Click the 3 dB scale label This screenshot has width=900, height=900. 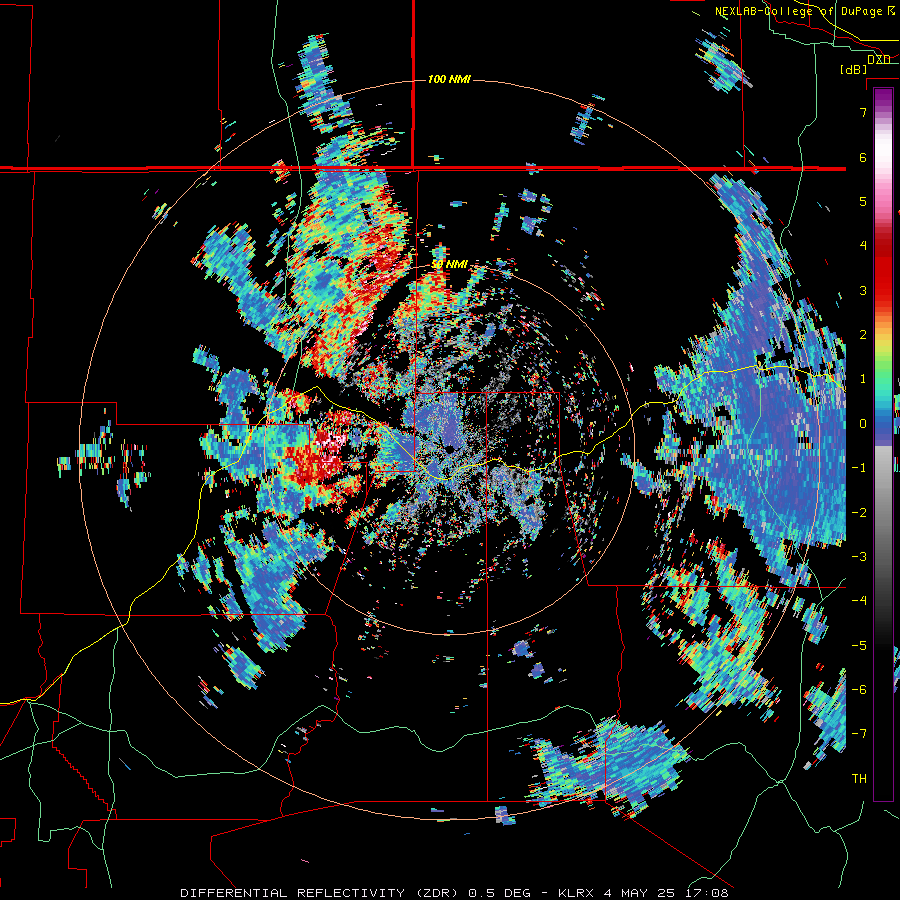(x=863, y=290)
